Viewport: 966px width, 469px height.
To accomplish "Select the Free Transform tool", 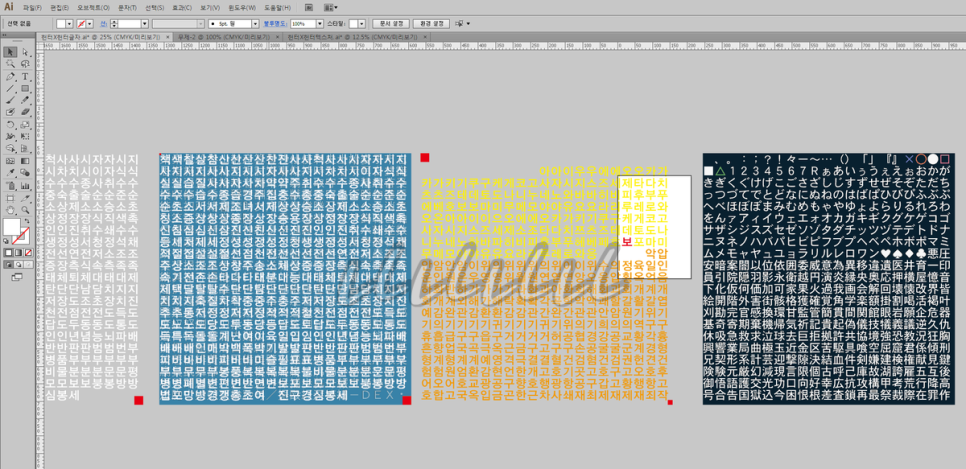I will [x=25, y=137].
